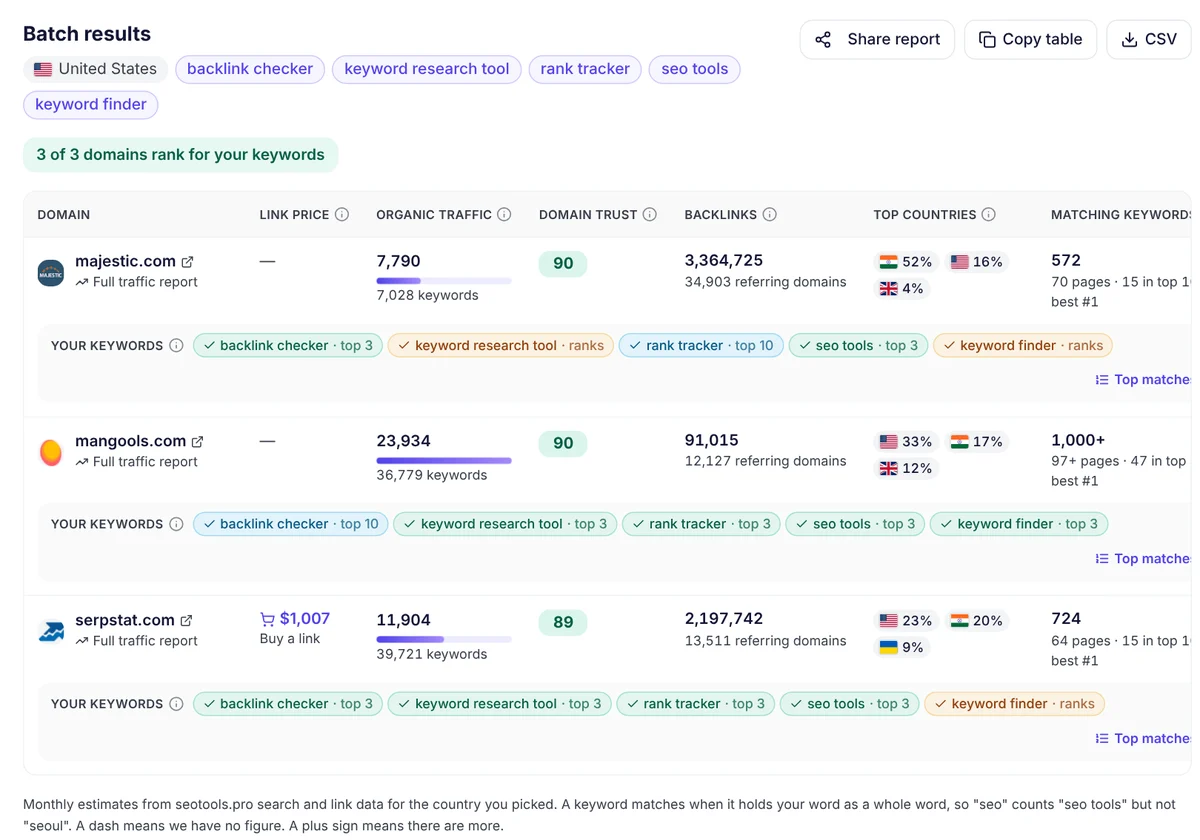Click domain trust badge 90 for majestic.com

point(563,264)
